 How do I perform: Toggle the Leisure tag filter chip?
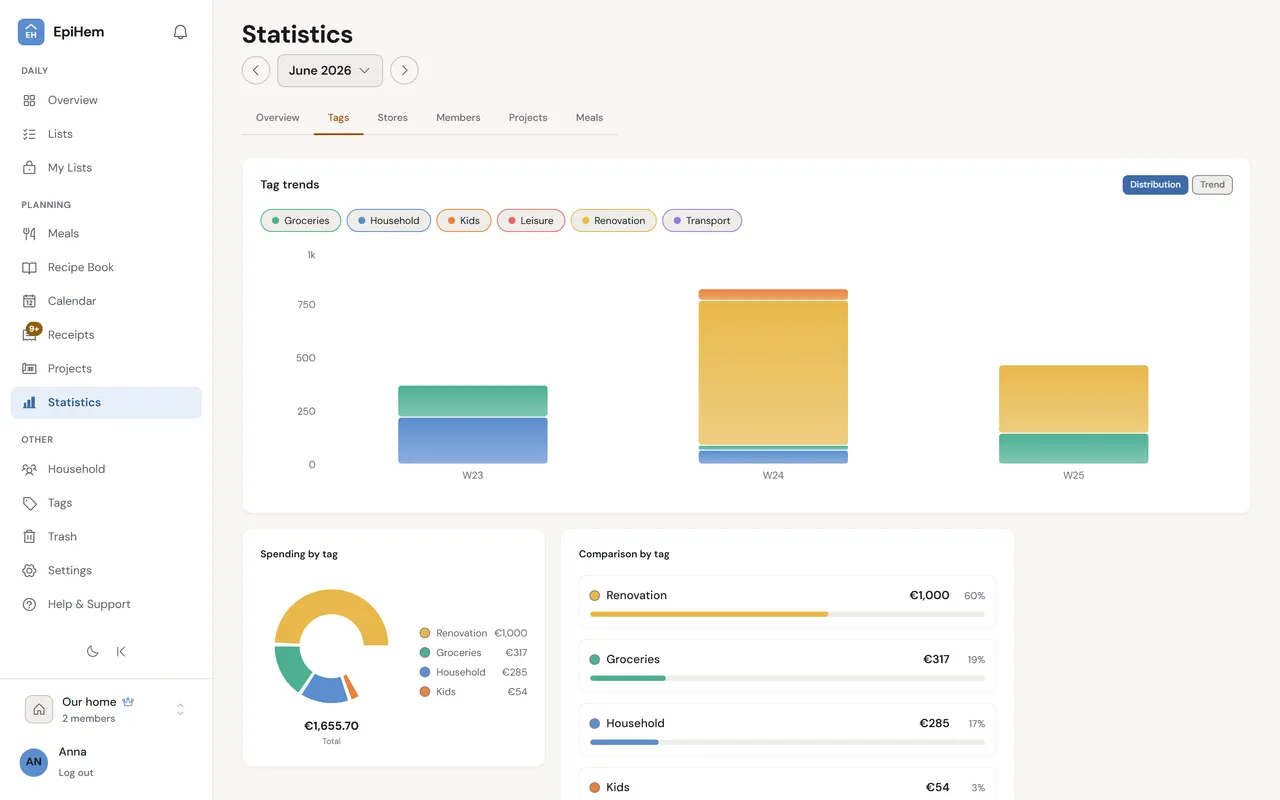pos(531,221)
